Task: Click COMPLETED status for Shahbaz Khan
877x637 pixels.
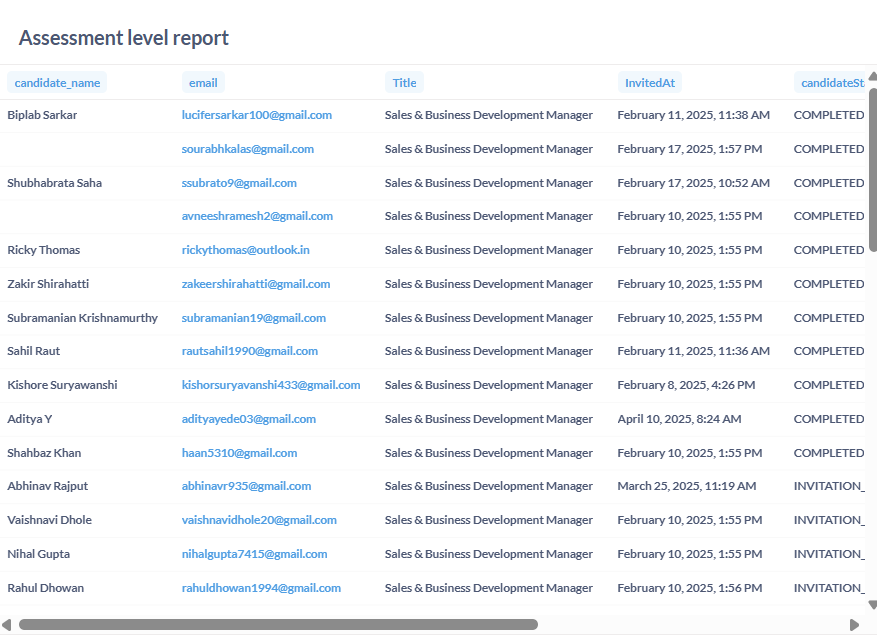Action: click(829, 454)
